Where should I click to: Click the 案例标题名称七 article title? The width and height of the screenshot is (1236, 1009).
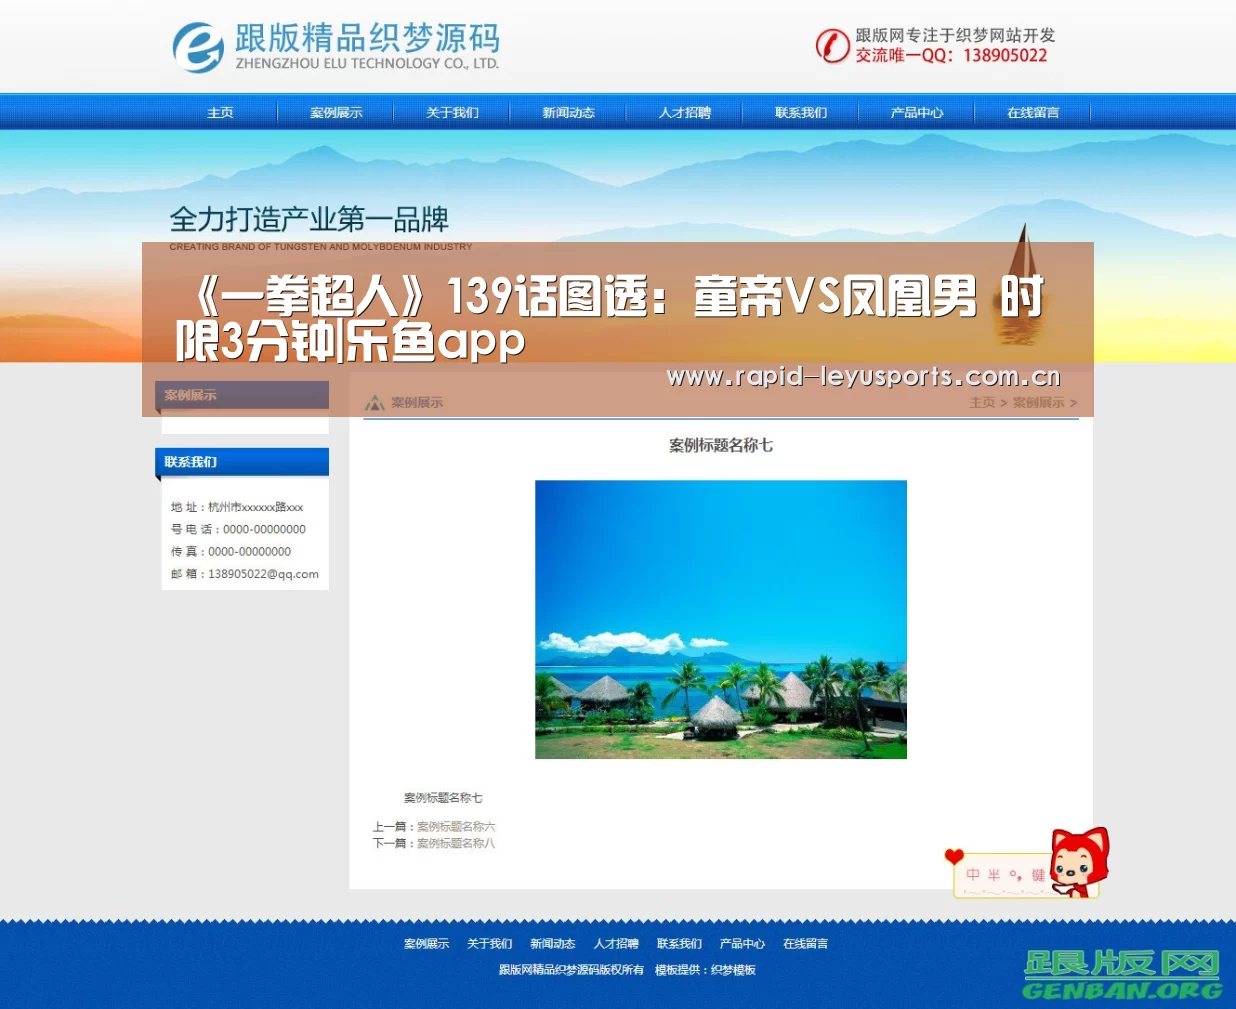pyautogui.click(x=721, y=445)
